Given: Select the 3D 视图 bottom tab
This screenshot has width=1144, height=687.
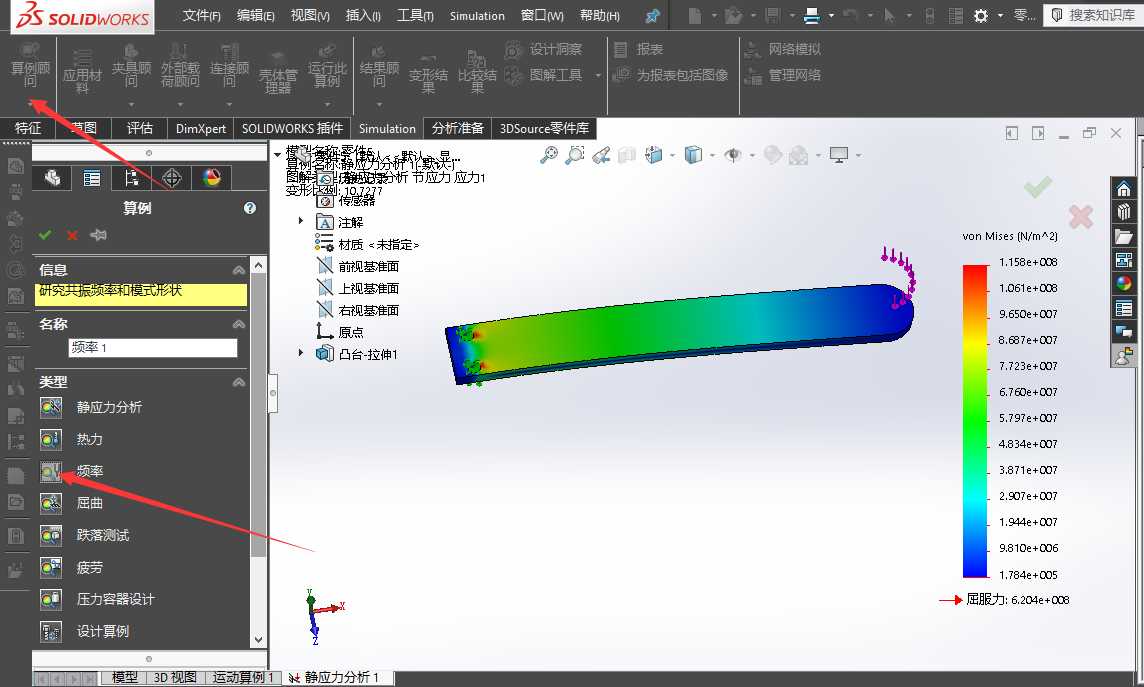Looking at the screenshot, I should [174, 678].
